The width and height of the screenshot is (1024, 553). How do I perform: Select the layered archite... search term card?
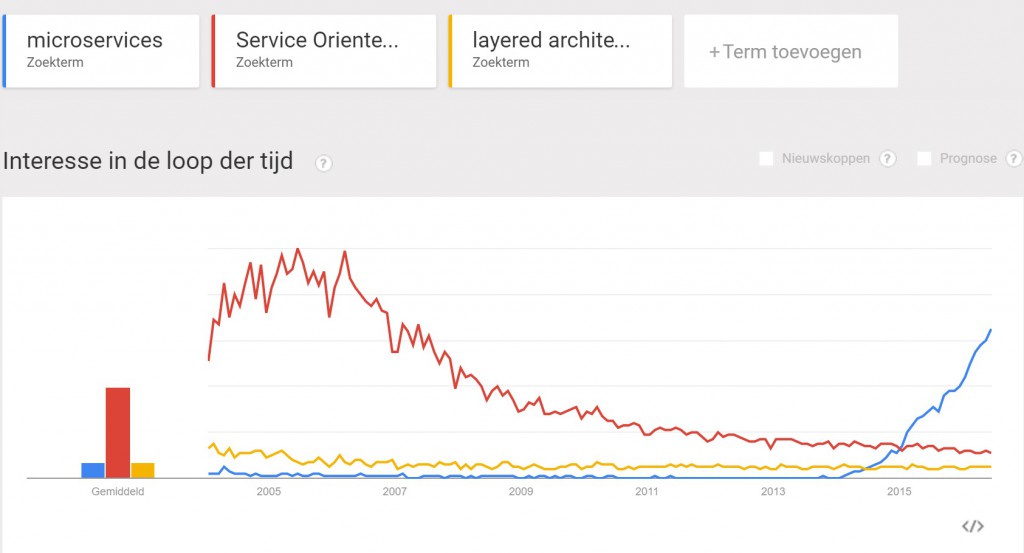(560, 51)
